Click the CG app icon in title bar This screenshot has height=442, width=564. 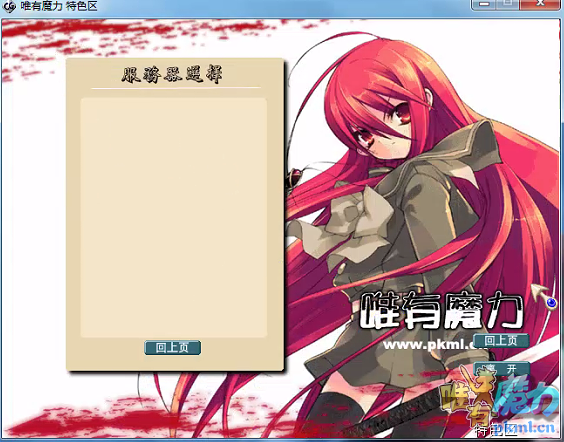9,6
